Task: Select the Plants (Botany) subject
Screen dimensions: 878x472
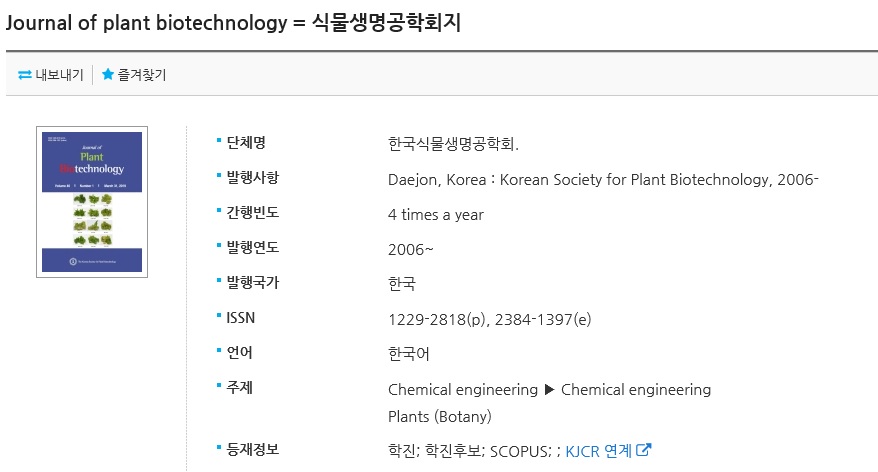Action: (439, 416)
